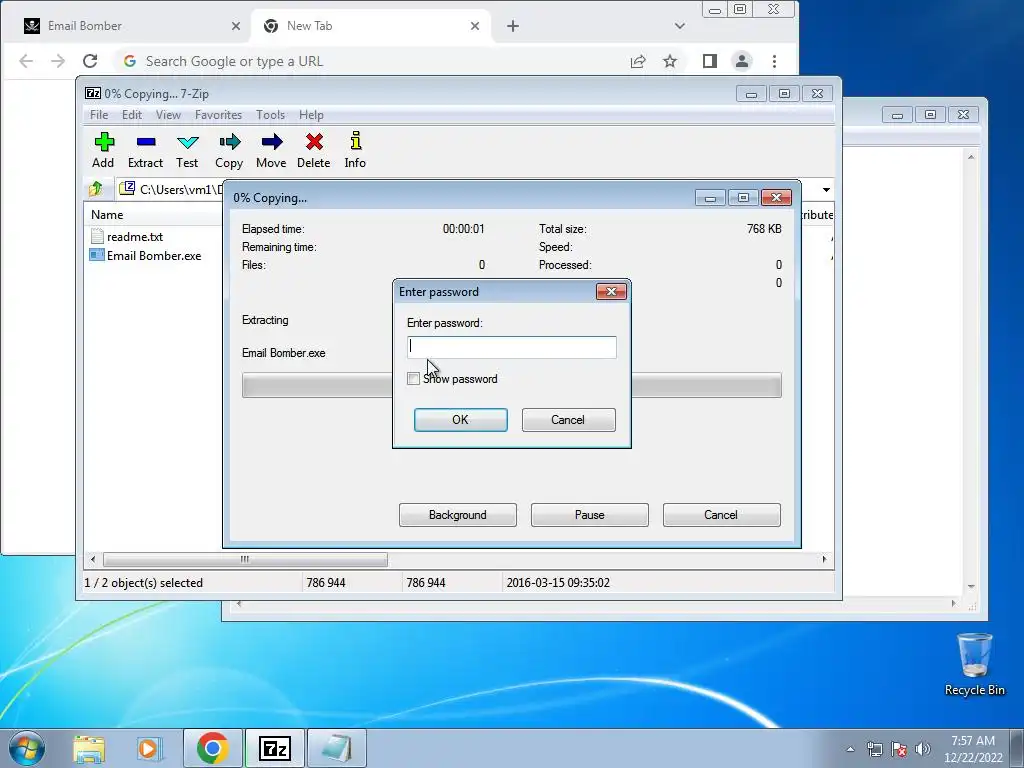Click the share page icon in Chrome

pos(638,61)
